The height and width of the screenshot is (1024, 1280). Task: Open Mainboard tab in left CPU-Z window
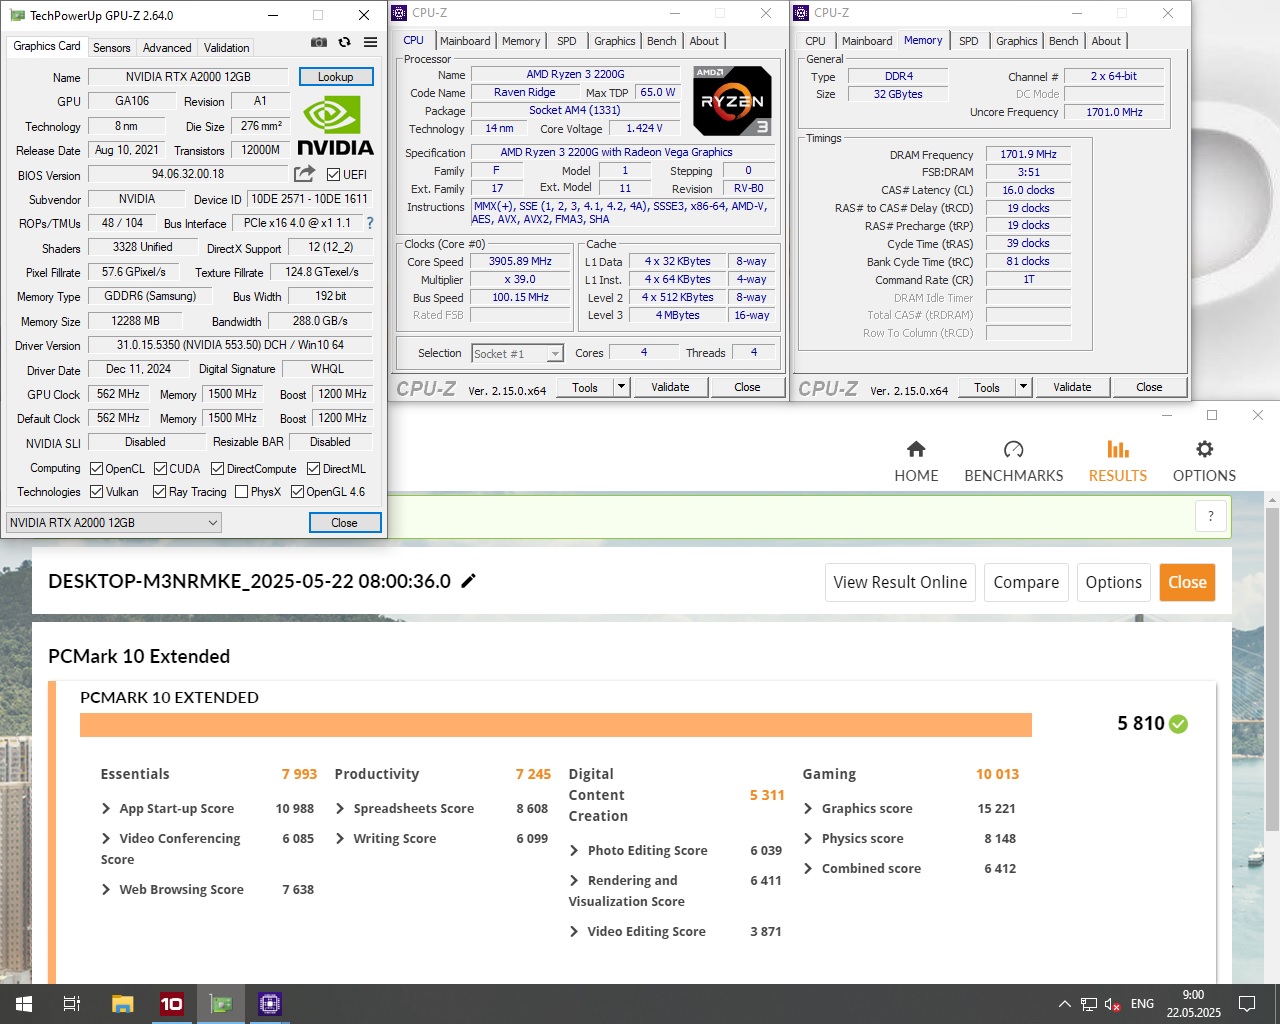(x=465, y=41)
